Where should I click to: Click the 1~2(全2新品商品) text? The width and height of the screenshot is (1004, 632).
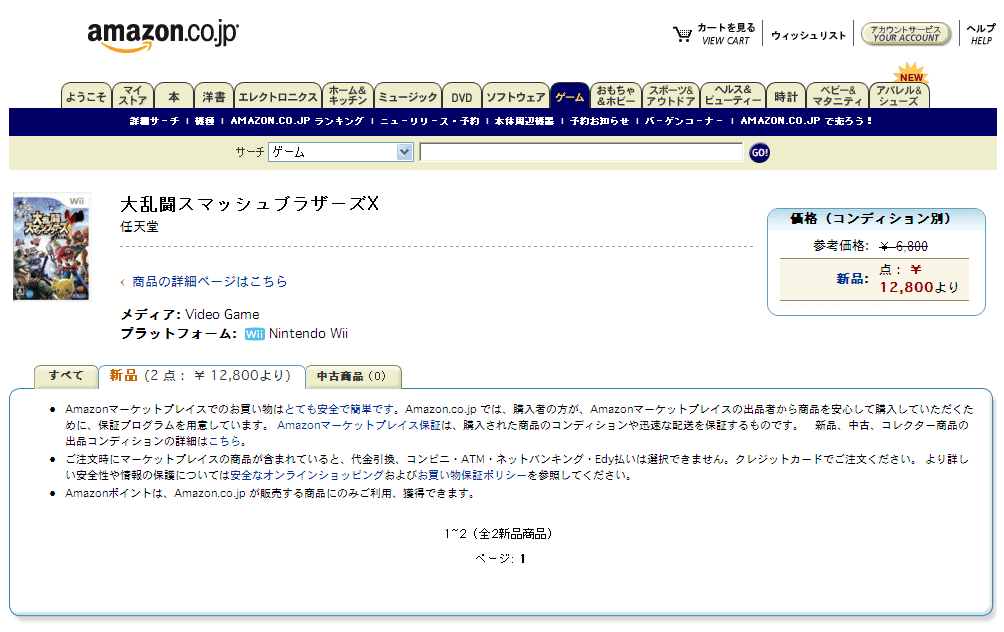coord(499,534)
